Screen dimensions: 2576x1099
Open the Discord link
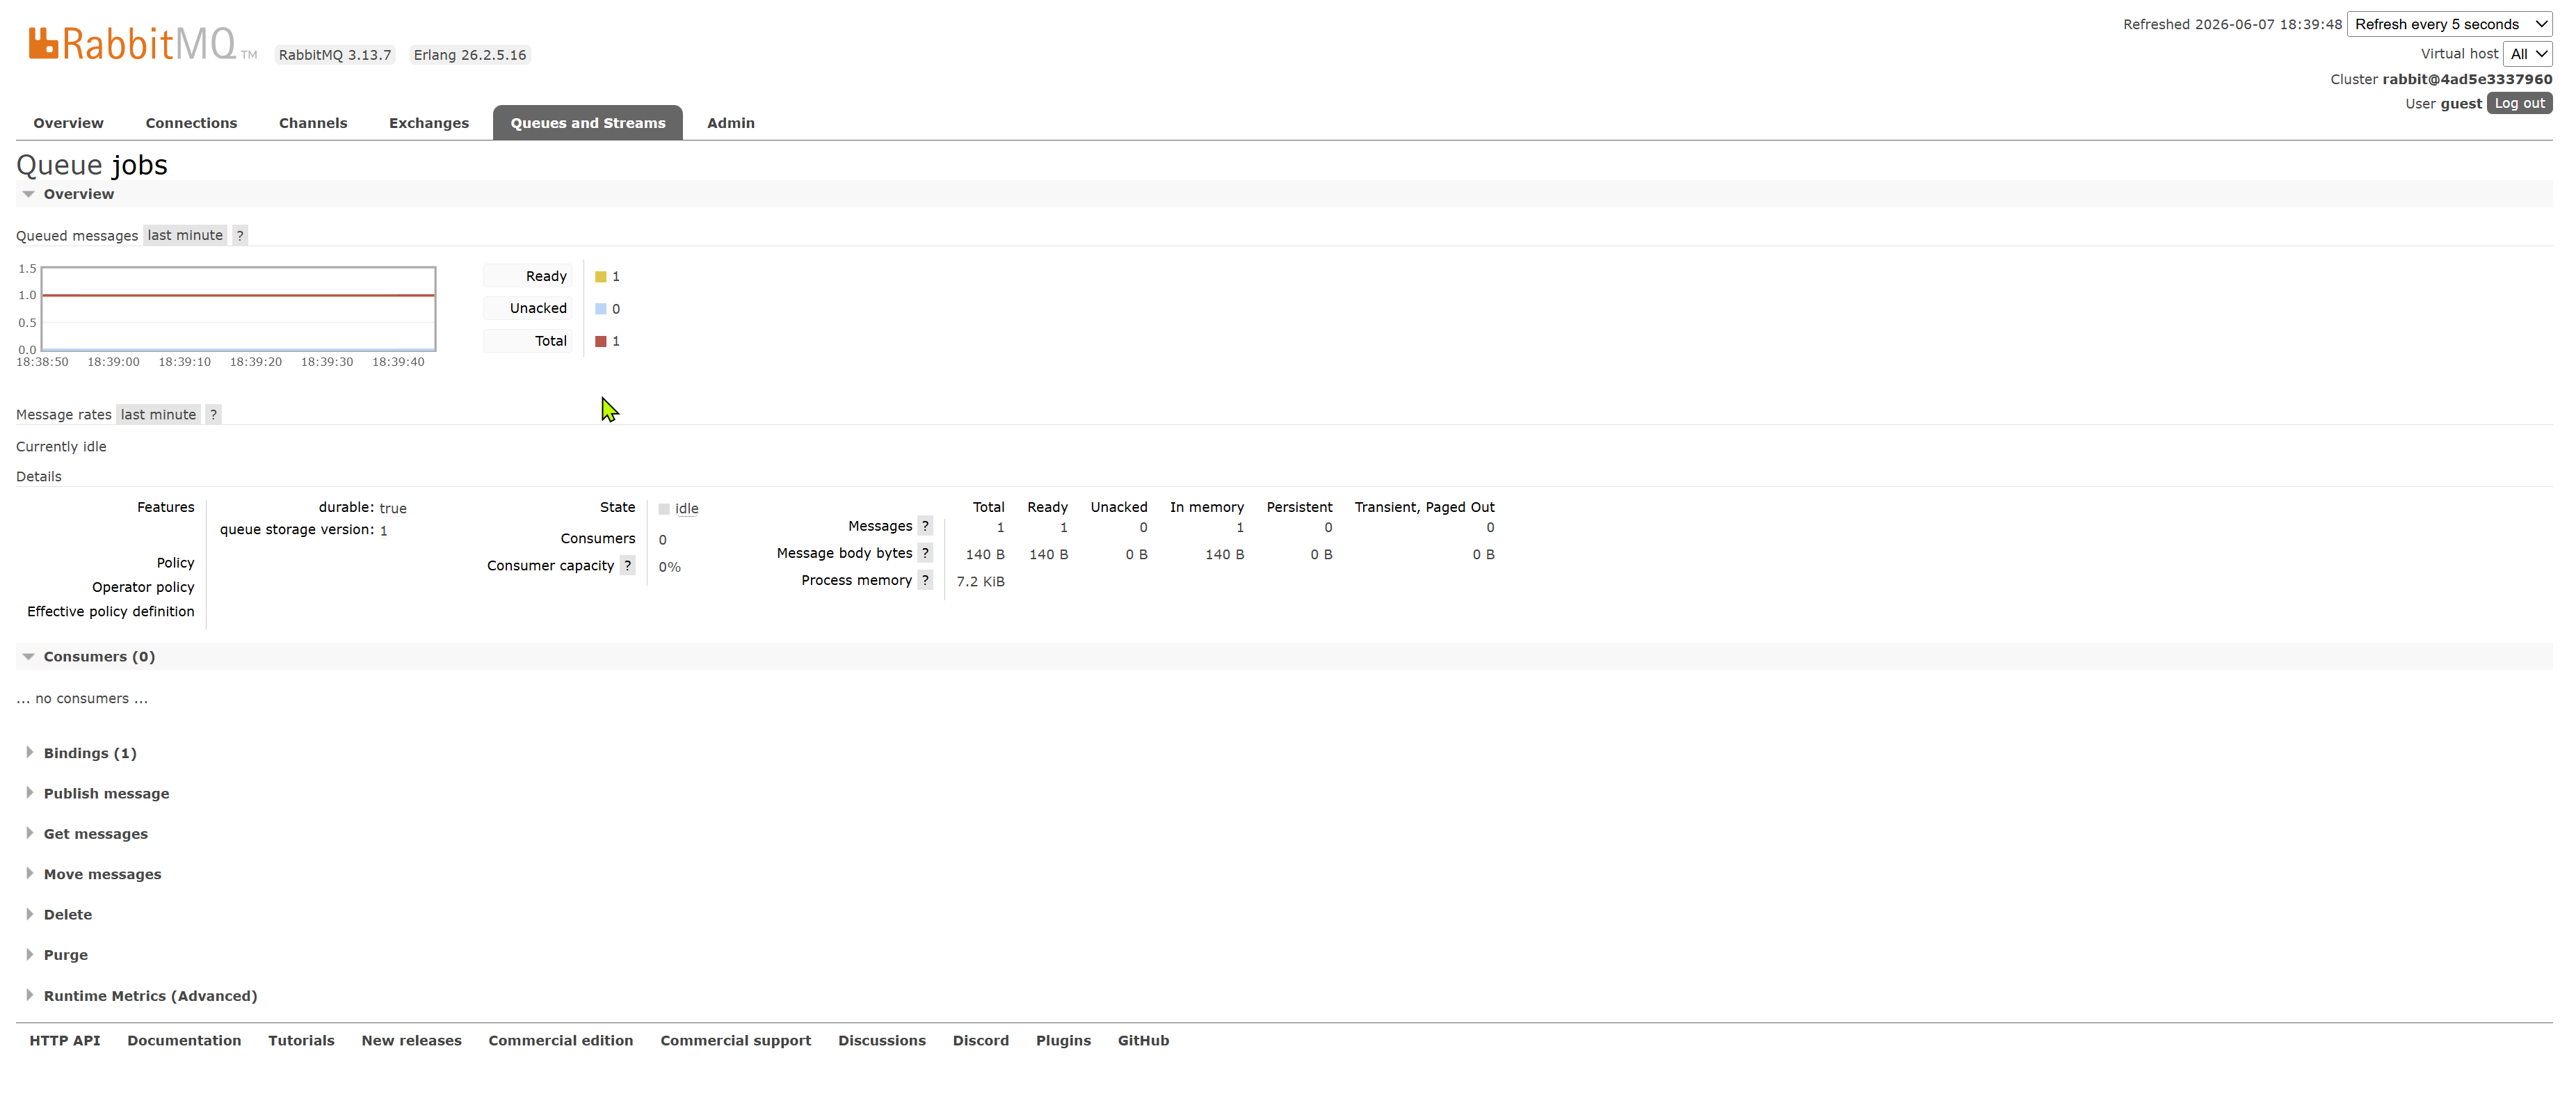[x=980, y=1040]
